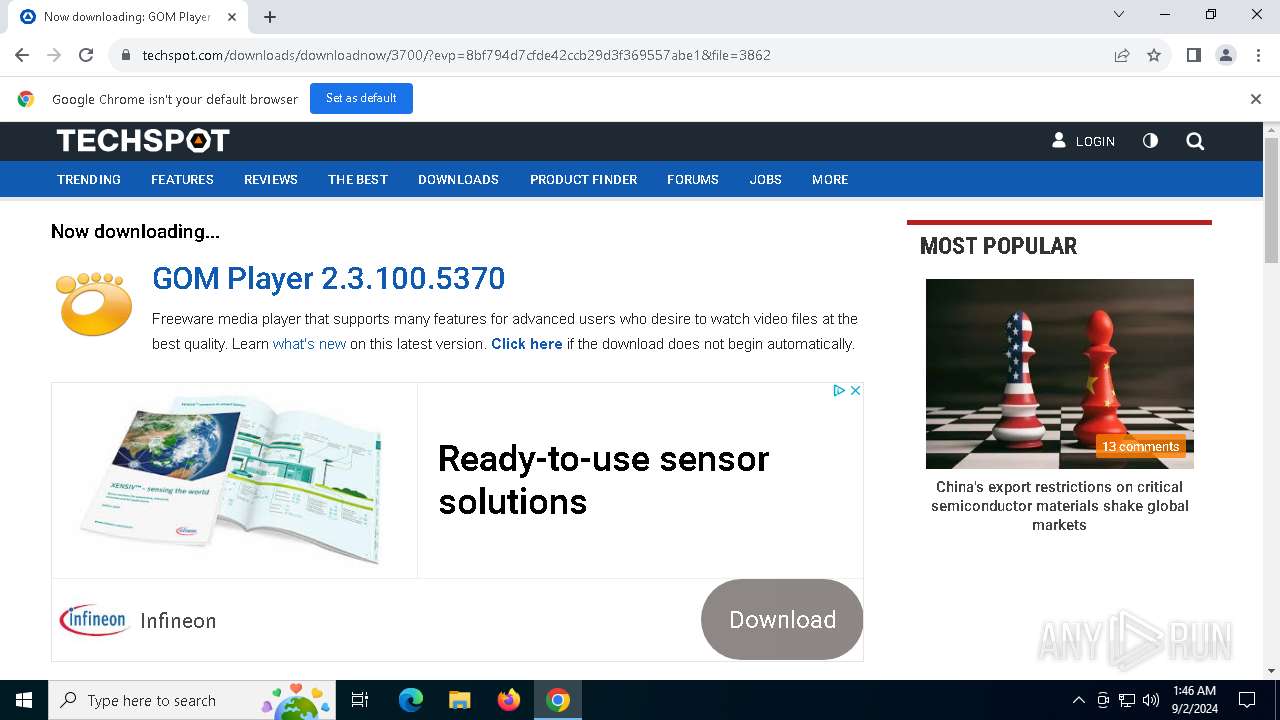Click the 'Click here' download link
The image size is (1280, 720).
[x=527, y=344]
